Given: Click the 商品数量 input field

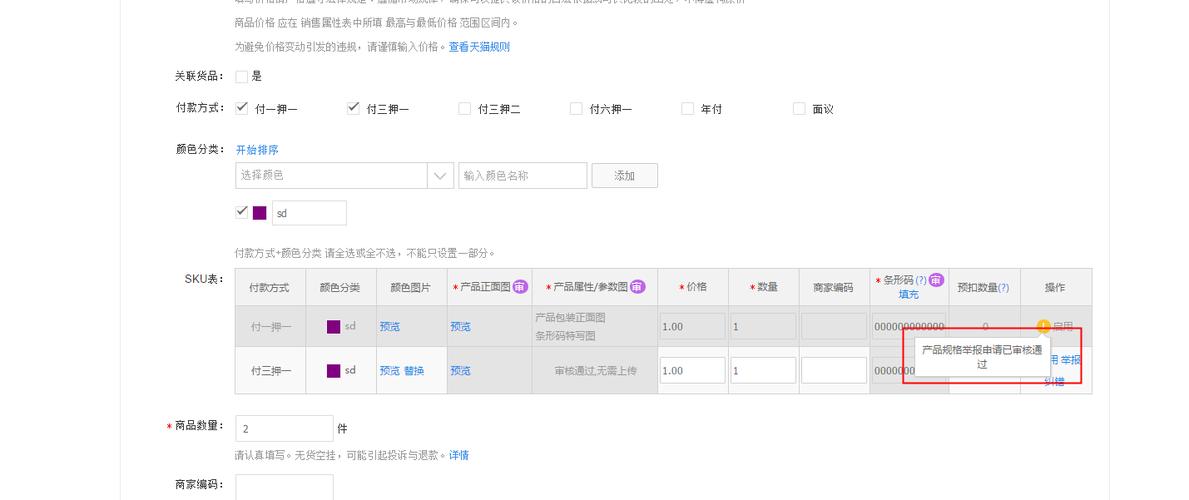Looking at the screenshot, I should pyautogui.click(x=284, y=429).
